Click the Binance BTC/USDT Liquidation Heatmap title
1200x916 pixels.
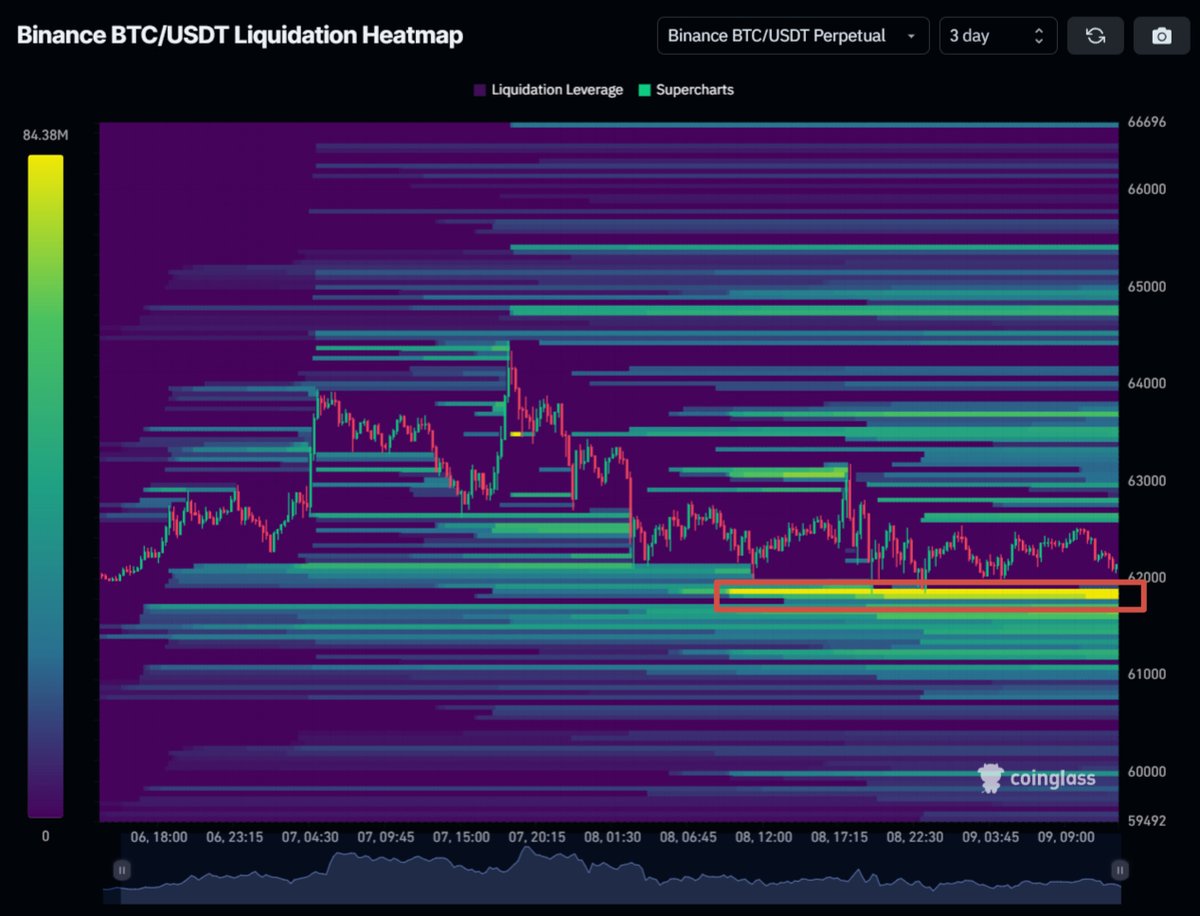(240, 37)
